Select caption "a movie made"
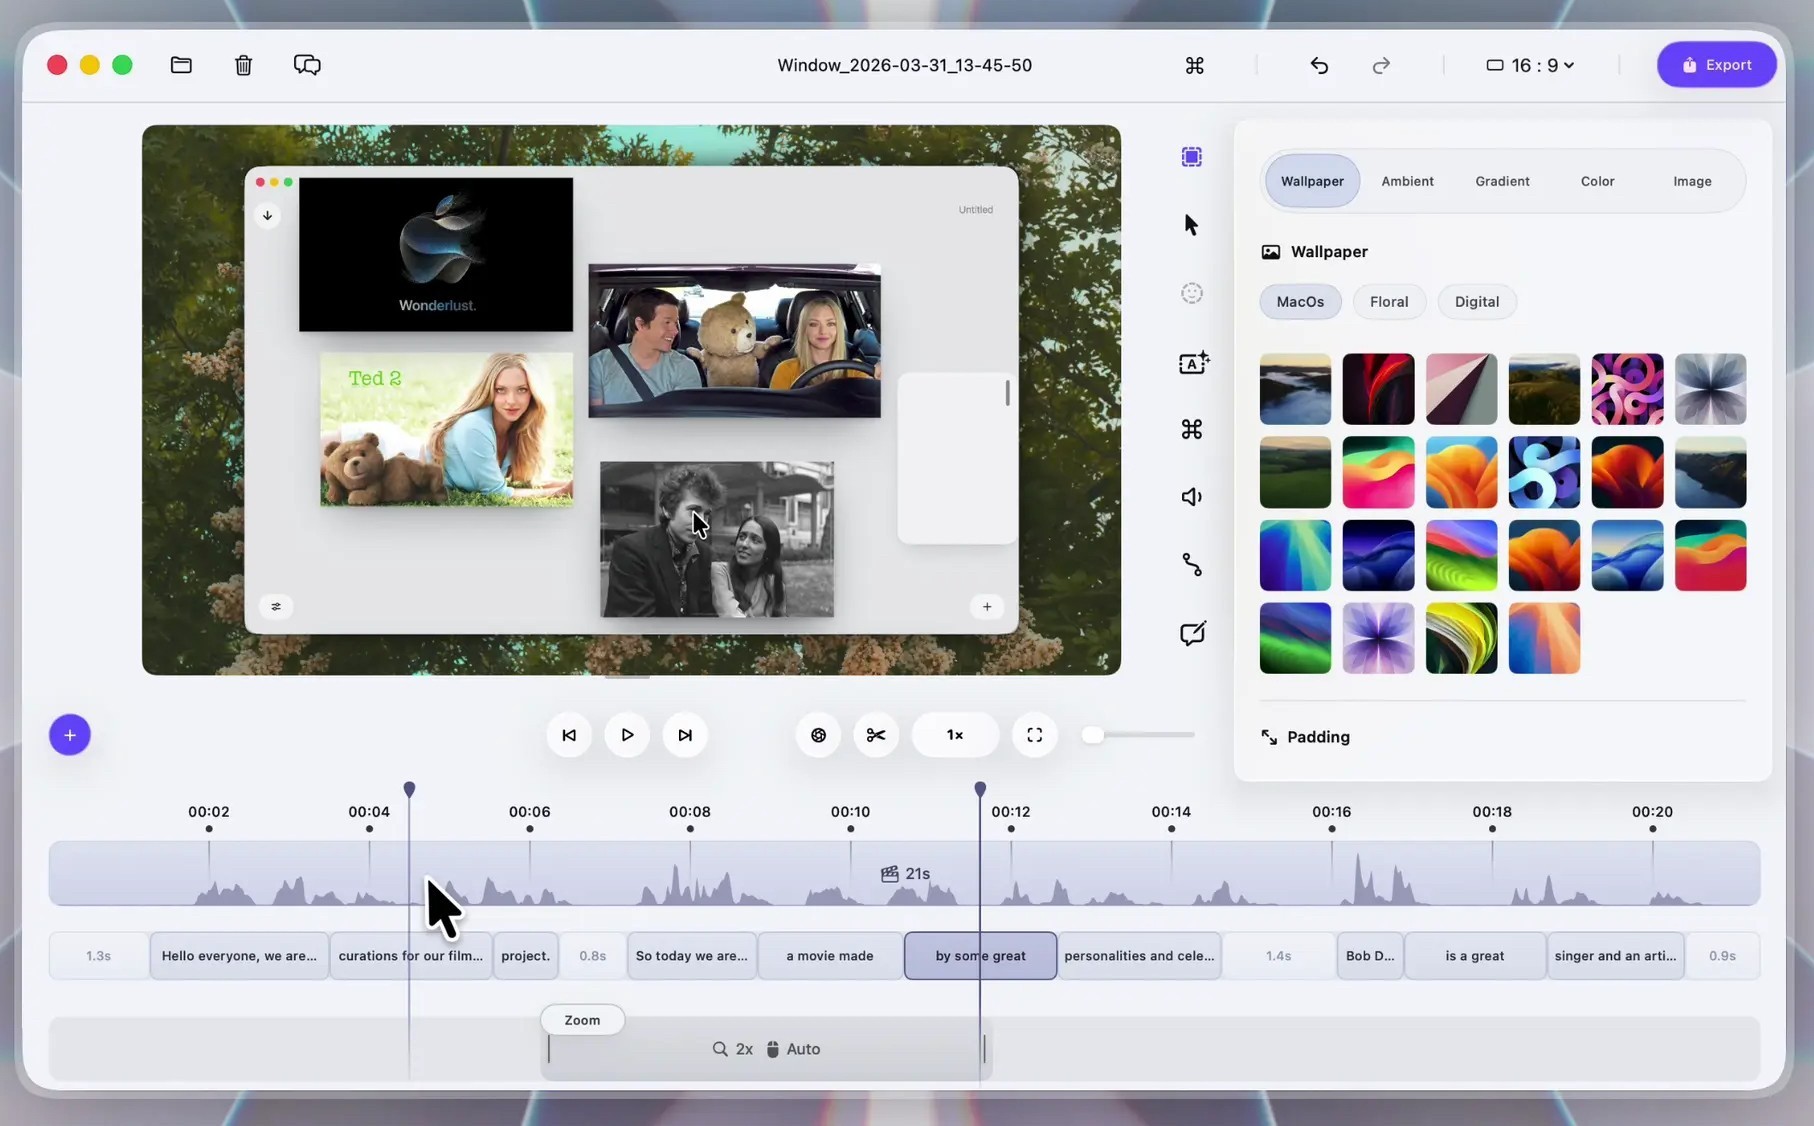 click(830, 956)
